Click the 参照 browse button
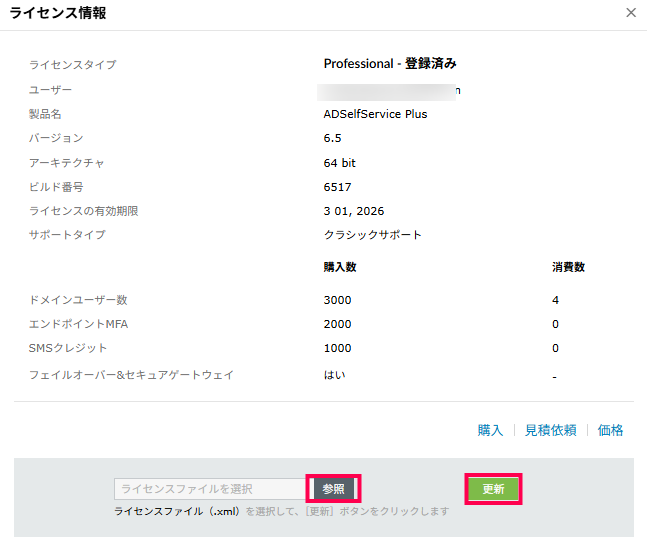The image size is (647, 549). tap(333, 489)
